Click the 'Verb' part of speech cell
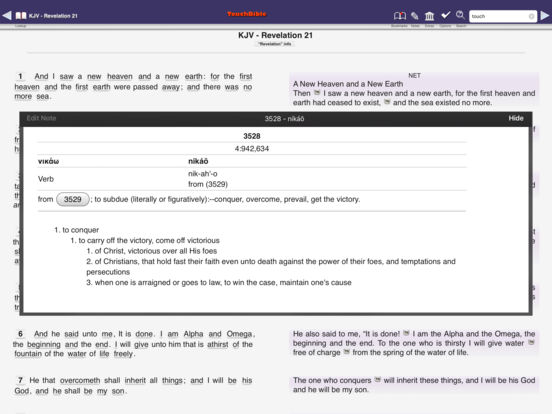 point(46,179)
